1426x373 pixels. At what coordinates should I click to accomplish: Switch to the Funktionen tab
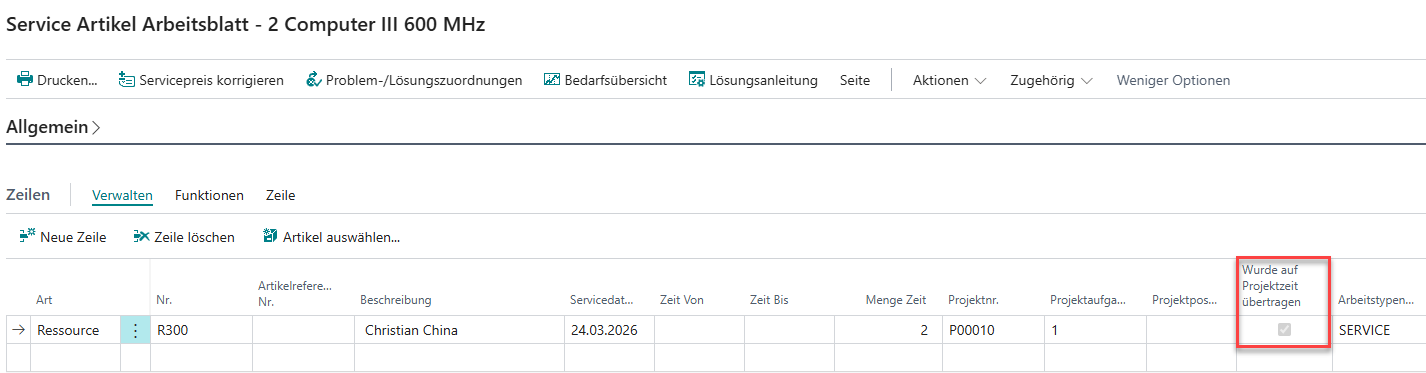pyautogui.click(x=209, y=195)
